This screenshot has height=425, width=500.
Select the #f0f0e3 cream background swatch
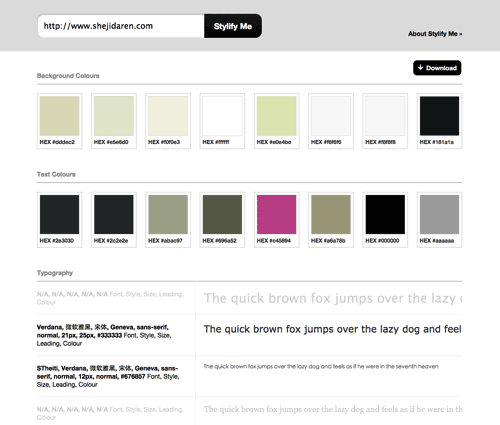tap(168, 121)
